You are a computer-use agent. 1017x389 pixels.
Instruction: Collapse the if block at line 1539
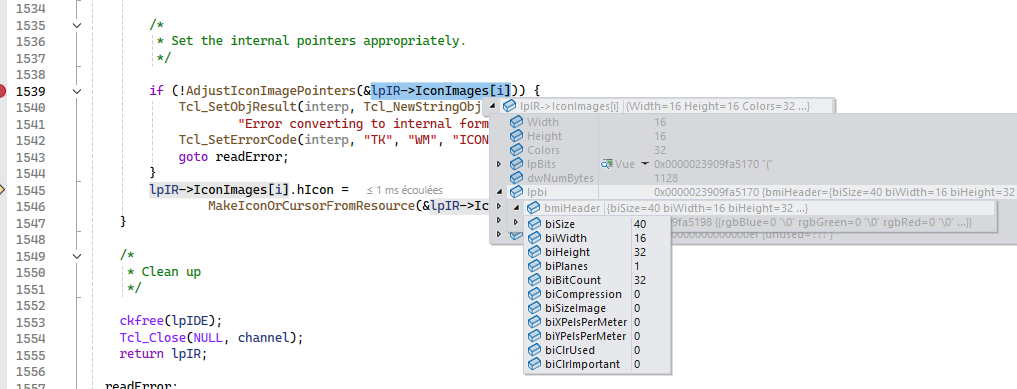[78, 91]
